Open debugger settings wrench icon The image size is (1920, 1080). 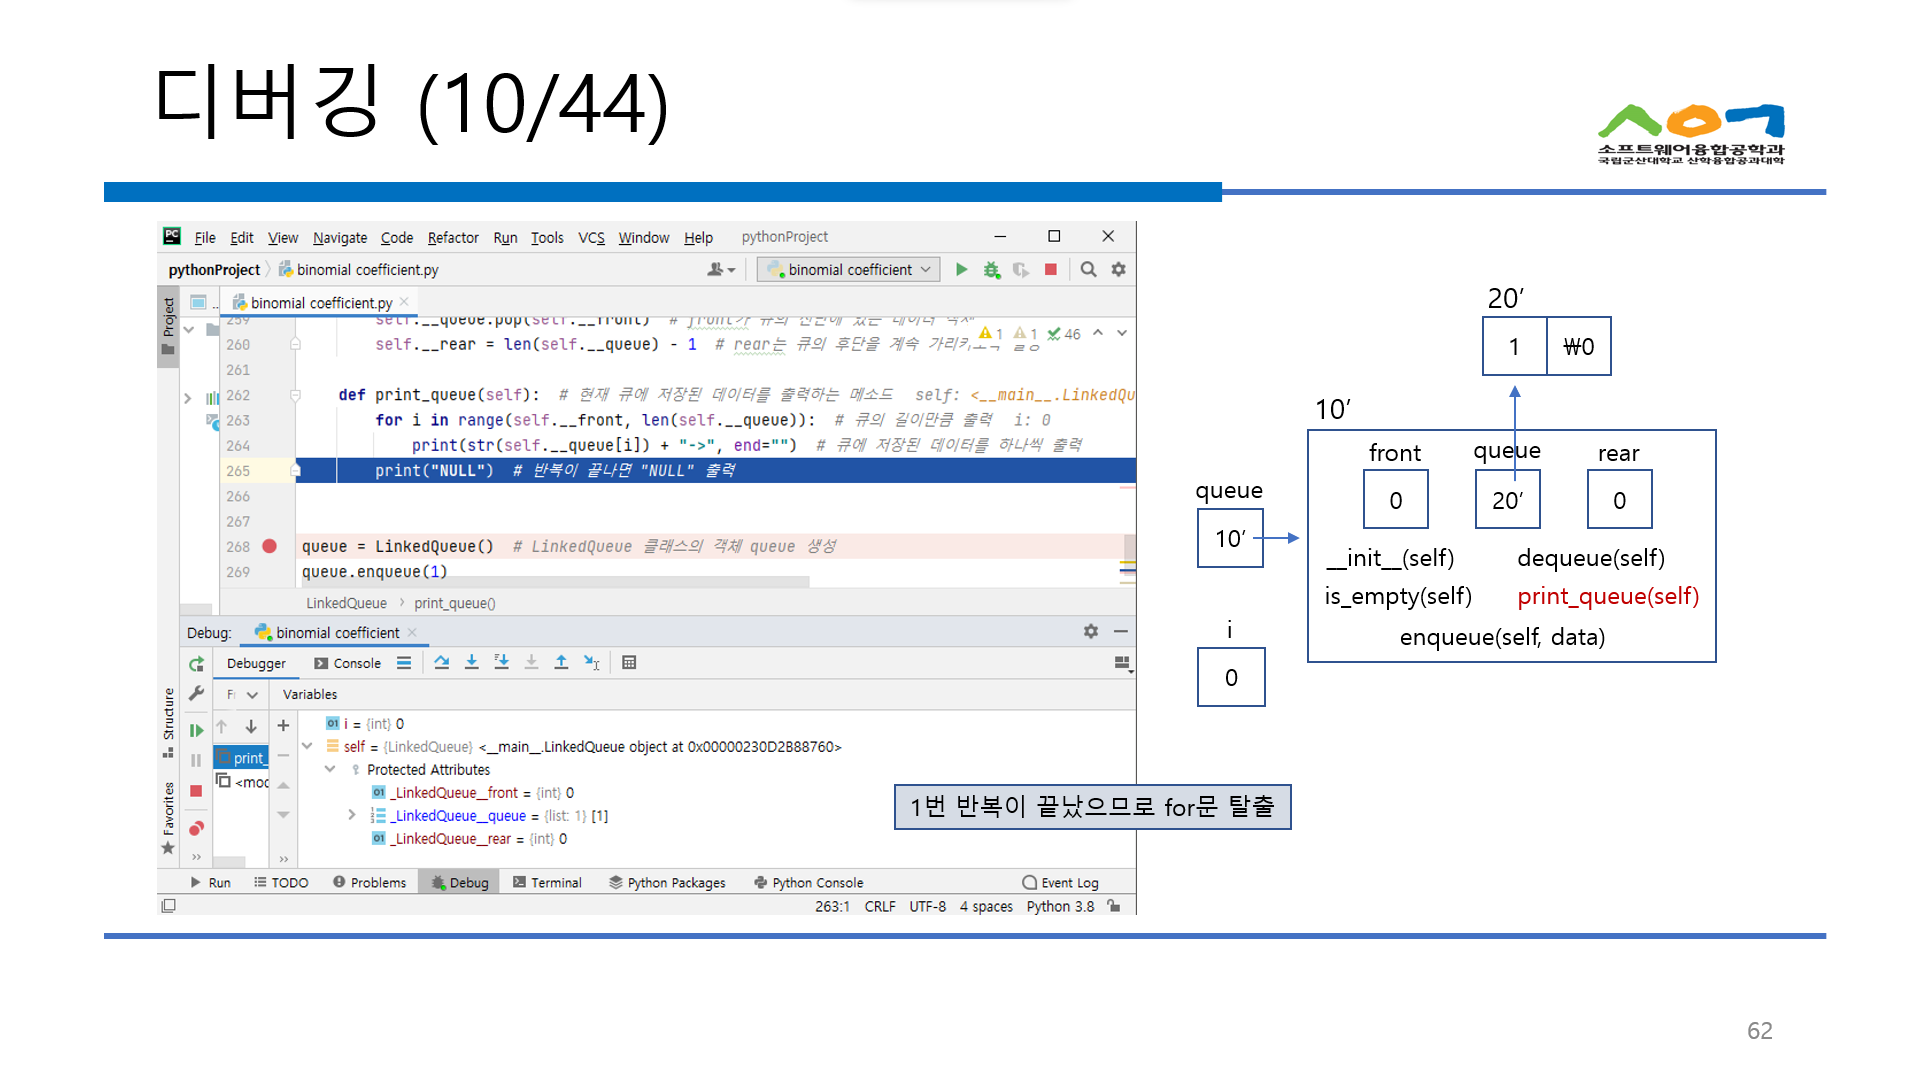tap(196, 694)
